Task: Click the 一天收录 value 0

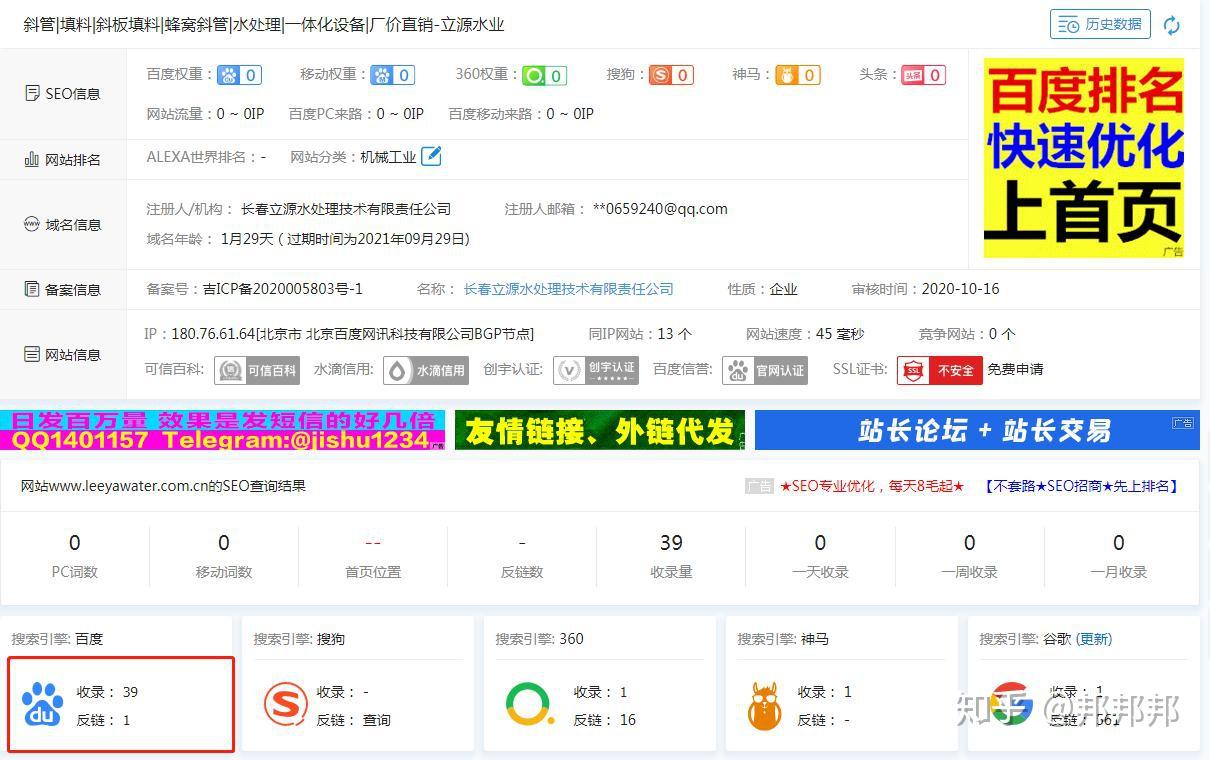Action: coord(820,543)
